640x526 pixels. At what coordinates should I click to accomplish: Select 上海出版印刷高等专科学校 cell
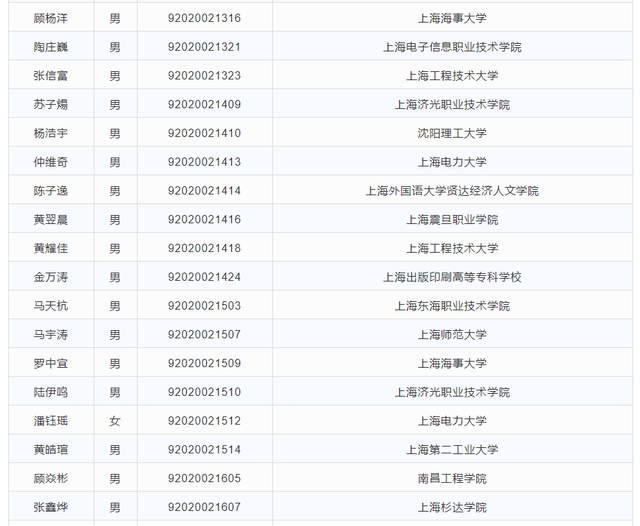452,277
